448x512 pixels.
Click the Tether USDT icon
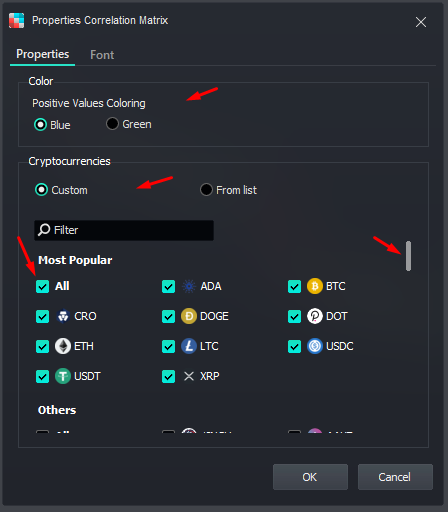point(63,376)
